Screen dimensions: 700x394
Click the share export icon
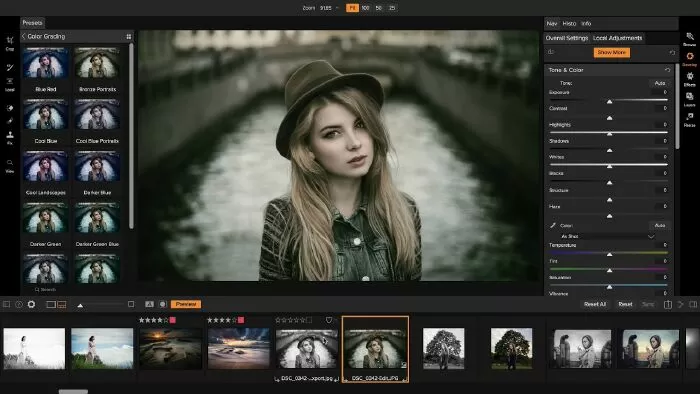668,304
